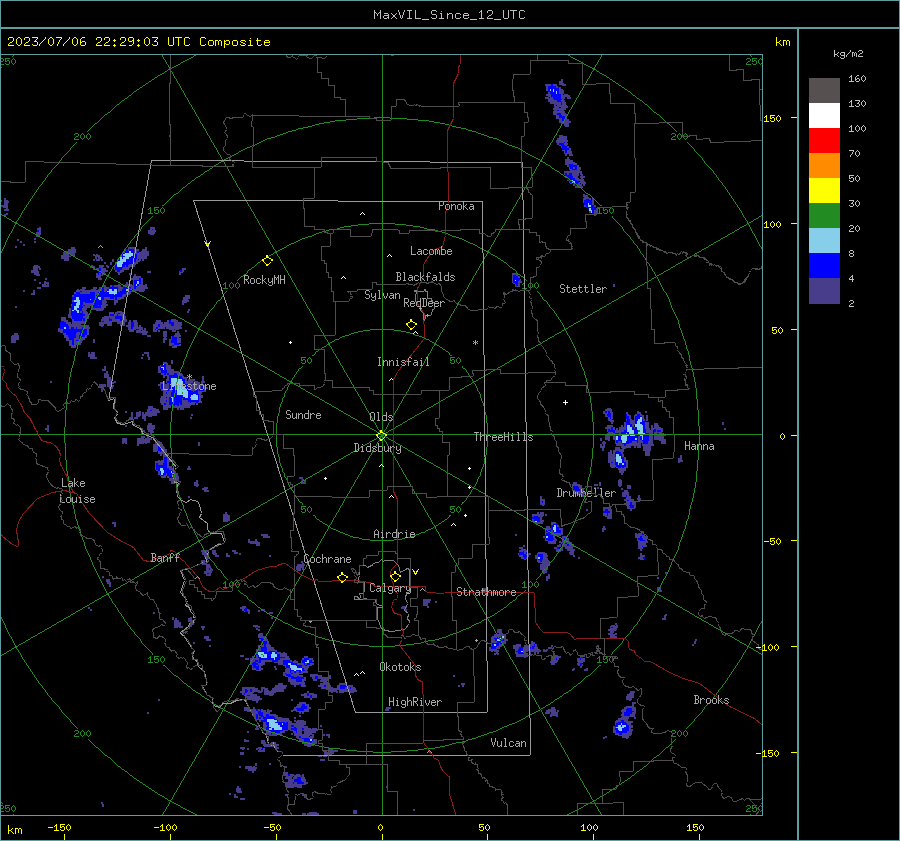Click the Okotoks label
This screenshot has height=841, width=900.
[x=400, y=667]
